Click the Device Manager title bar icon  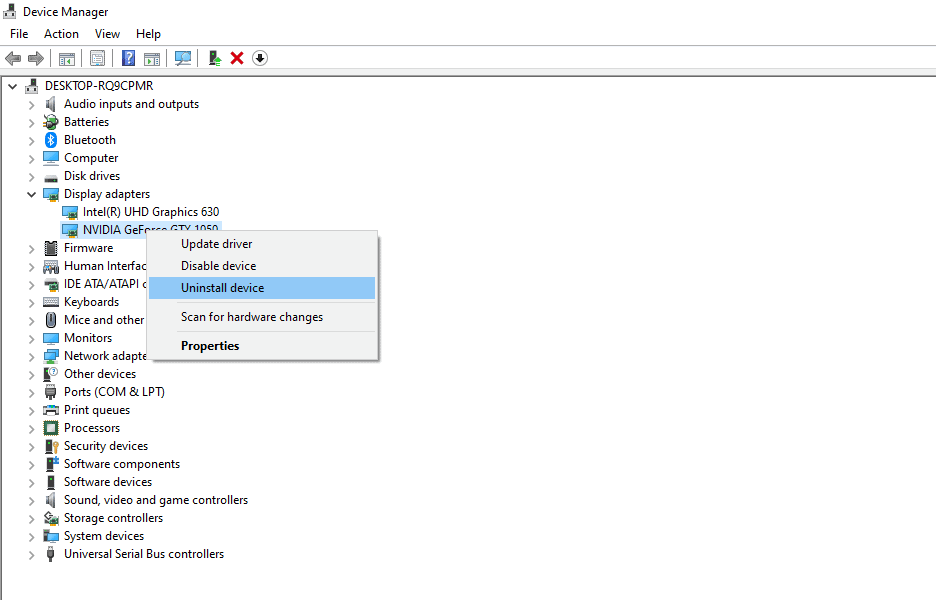click(x=10, y=11)
